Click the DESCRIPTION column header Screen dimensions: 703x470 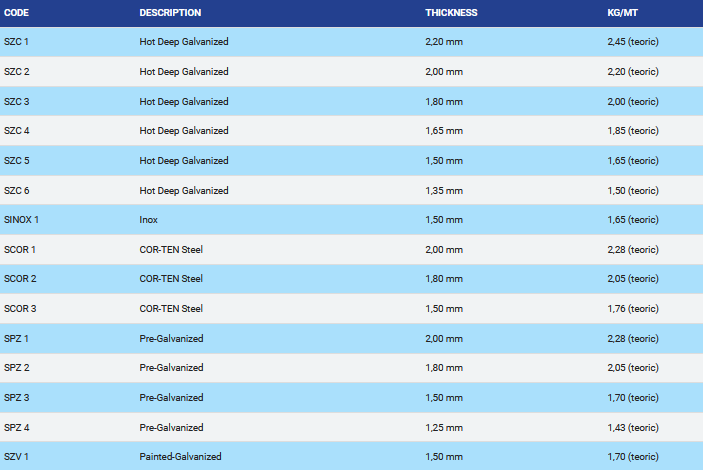tap(170, 13)
